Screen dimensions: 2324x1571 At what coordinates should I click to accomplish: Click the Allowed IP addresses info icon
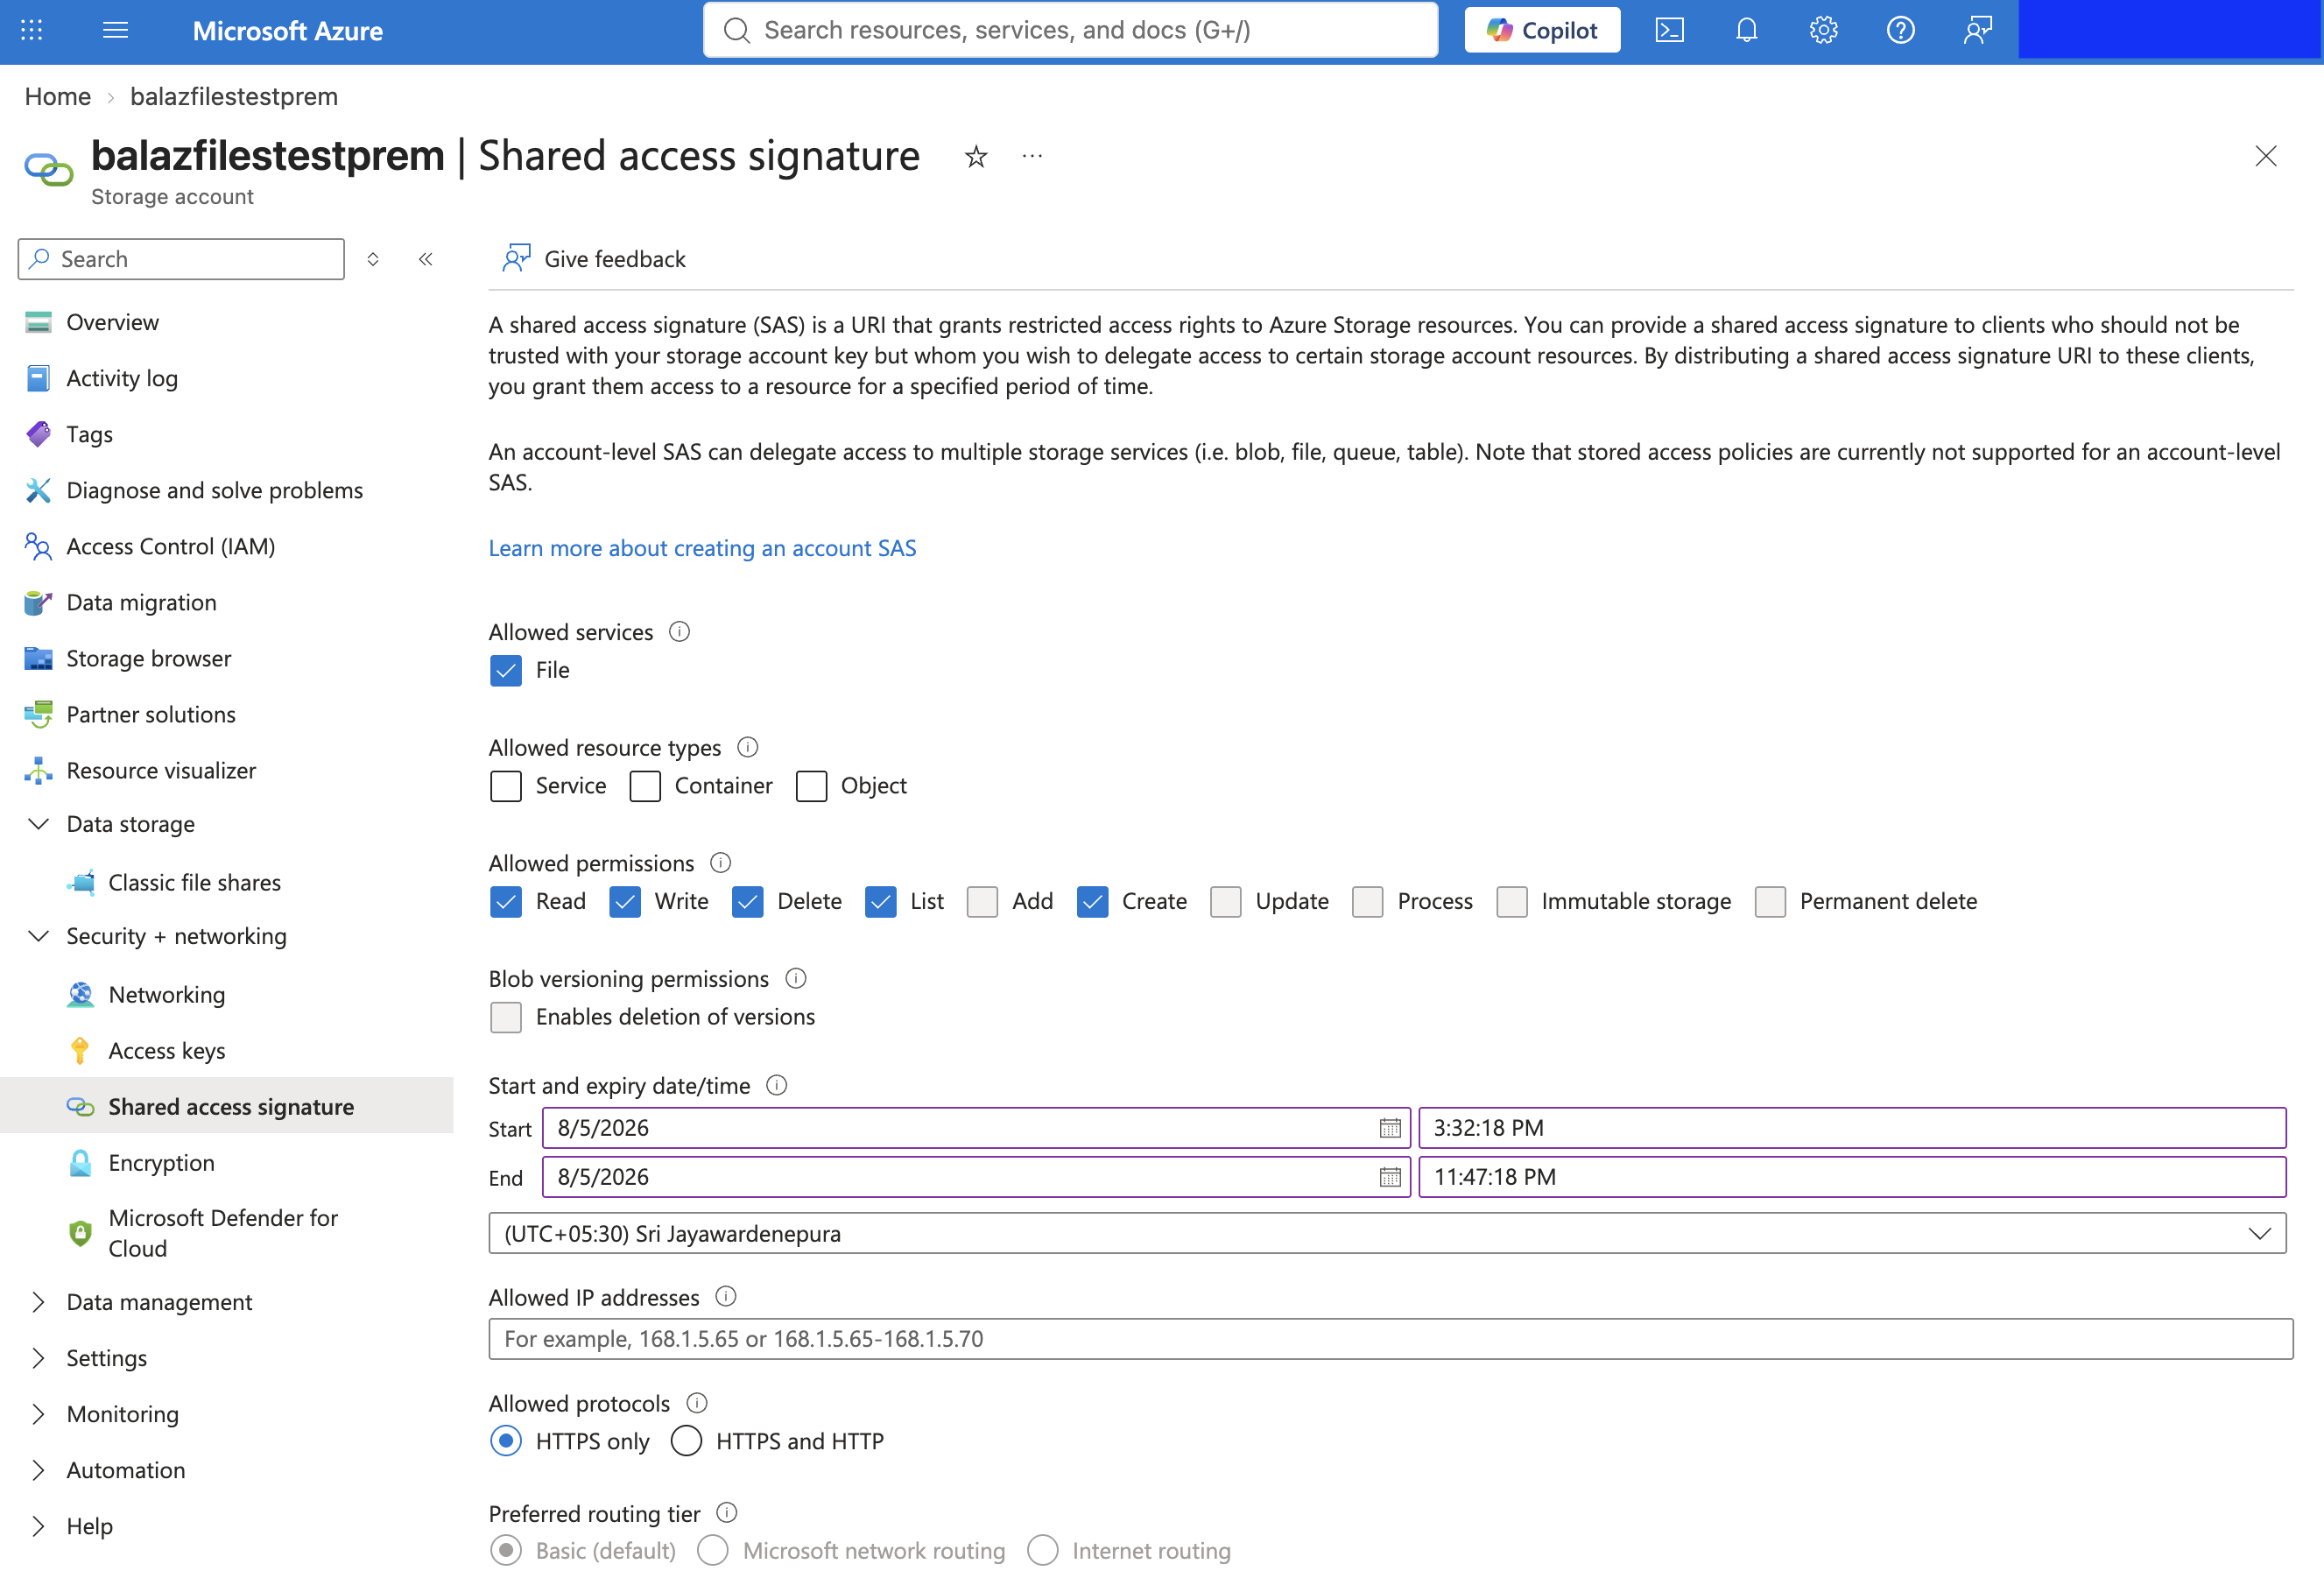coord(726,1296)
